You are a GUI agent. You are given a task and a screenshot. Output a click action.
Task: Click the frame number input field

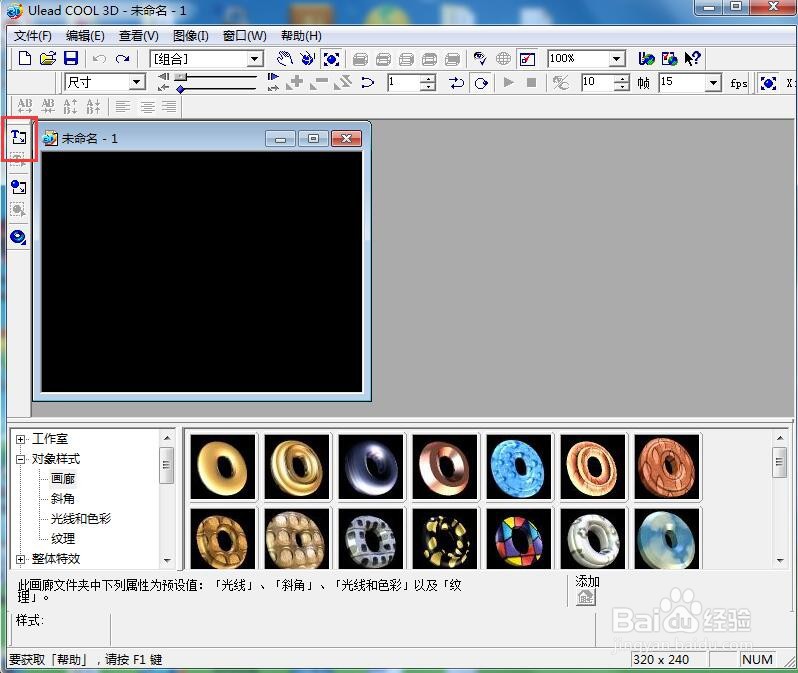pyautogui.click(x=404, y=82)
